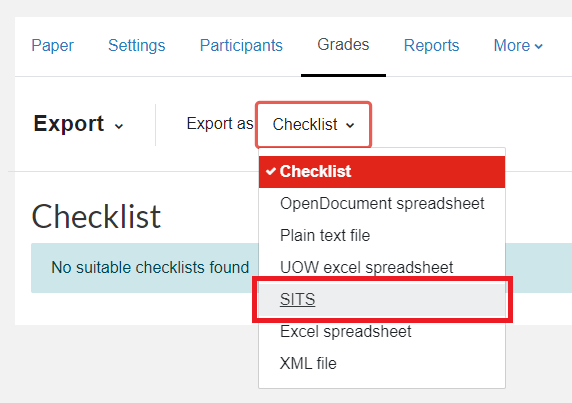The image size is (572, 403).
Task: Click the chevron beside Export heading
Action: click(x=119, y=126)
